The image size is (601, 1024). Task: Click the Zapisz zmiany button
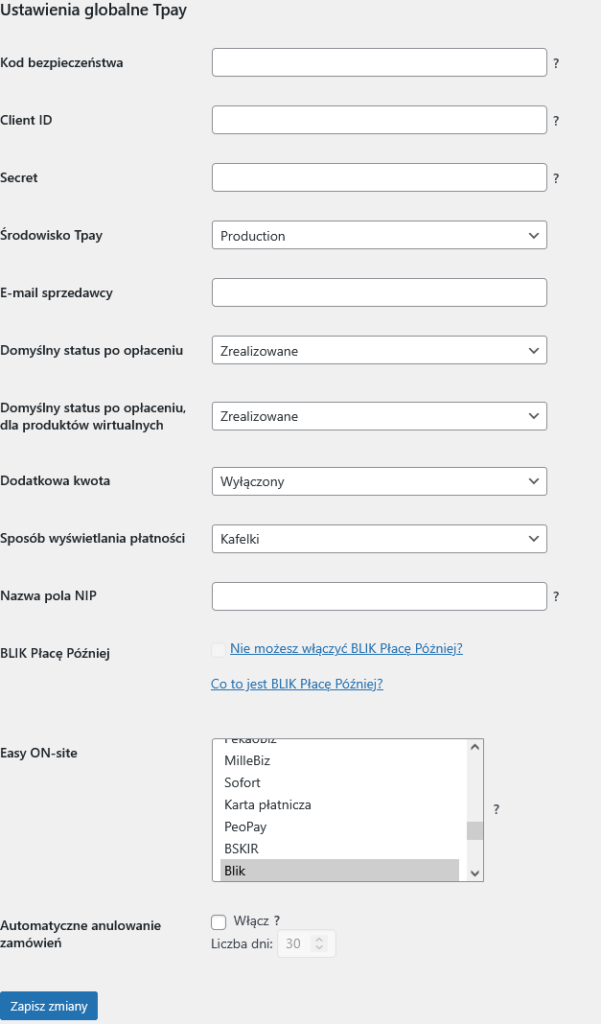(x=49, y=1006)
